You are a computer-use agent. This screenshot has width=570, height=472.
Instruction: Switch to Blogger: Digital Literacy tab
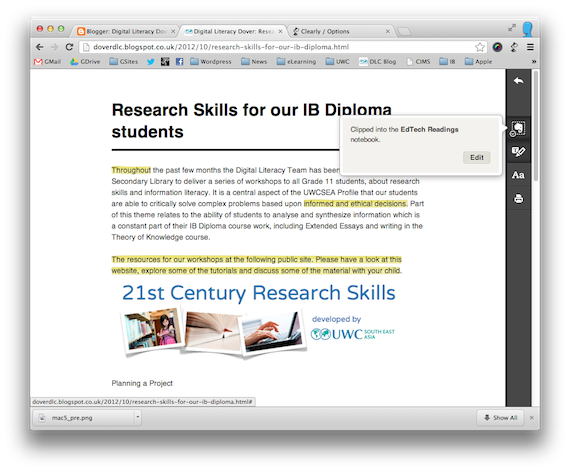123,32
